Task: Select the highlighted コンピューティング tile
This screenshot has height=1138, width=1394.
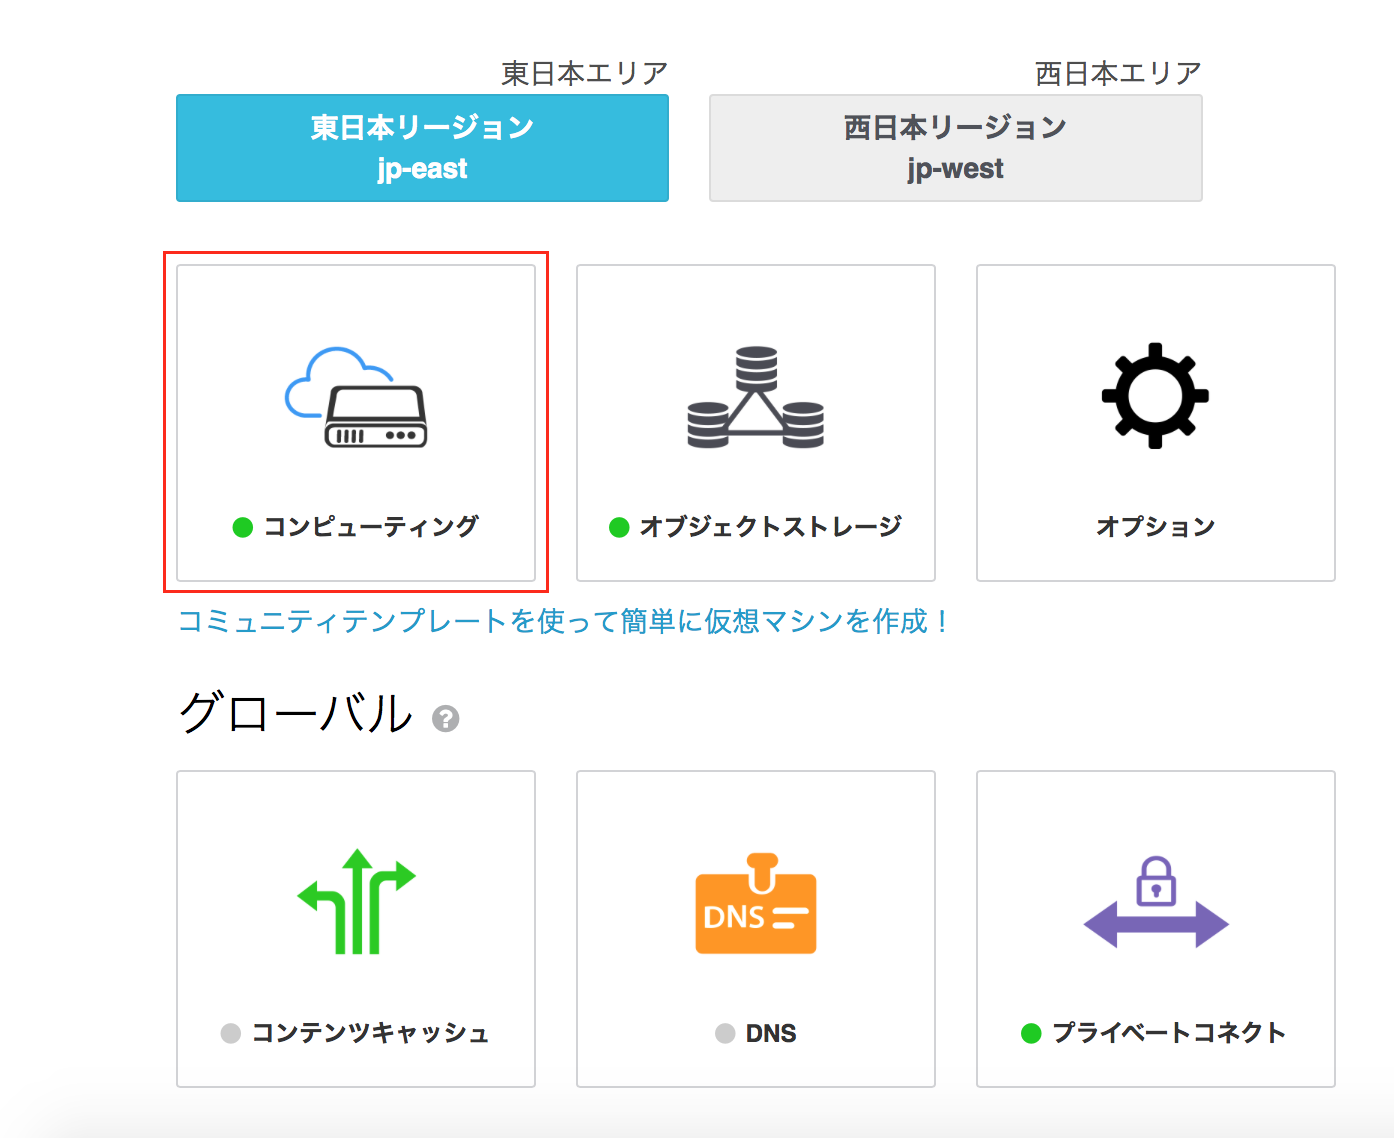Action: (x=356, y=420)
